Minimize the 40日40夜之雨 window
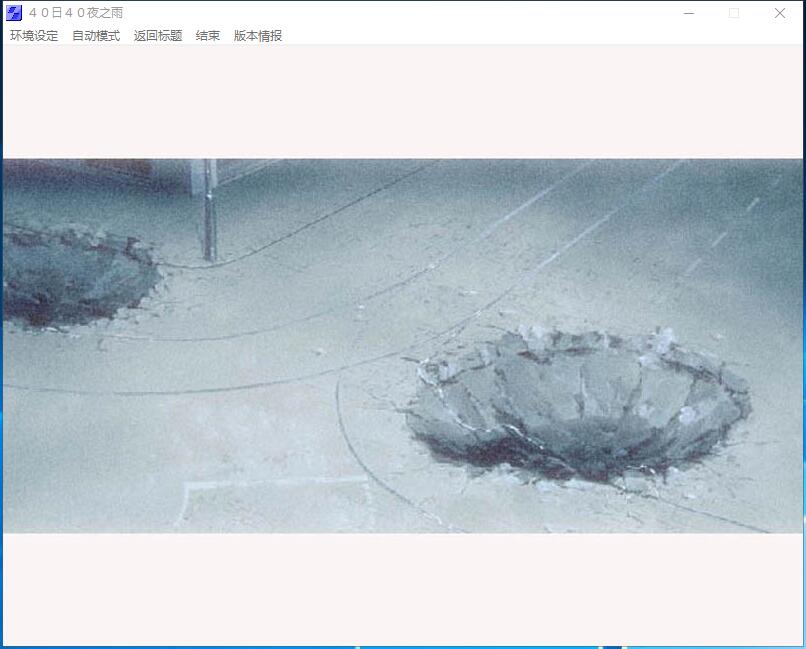 pos(688,13)
